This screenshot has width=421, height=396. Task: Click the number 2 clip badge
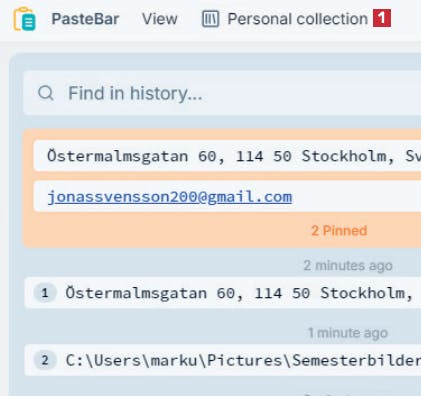[45, 360]
